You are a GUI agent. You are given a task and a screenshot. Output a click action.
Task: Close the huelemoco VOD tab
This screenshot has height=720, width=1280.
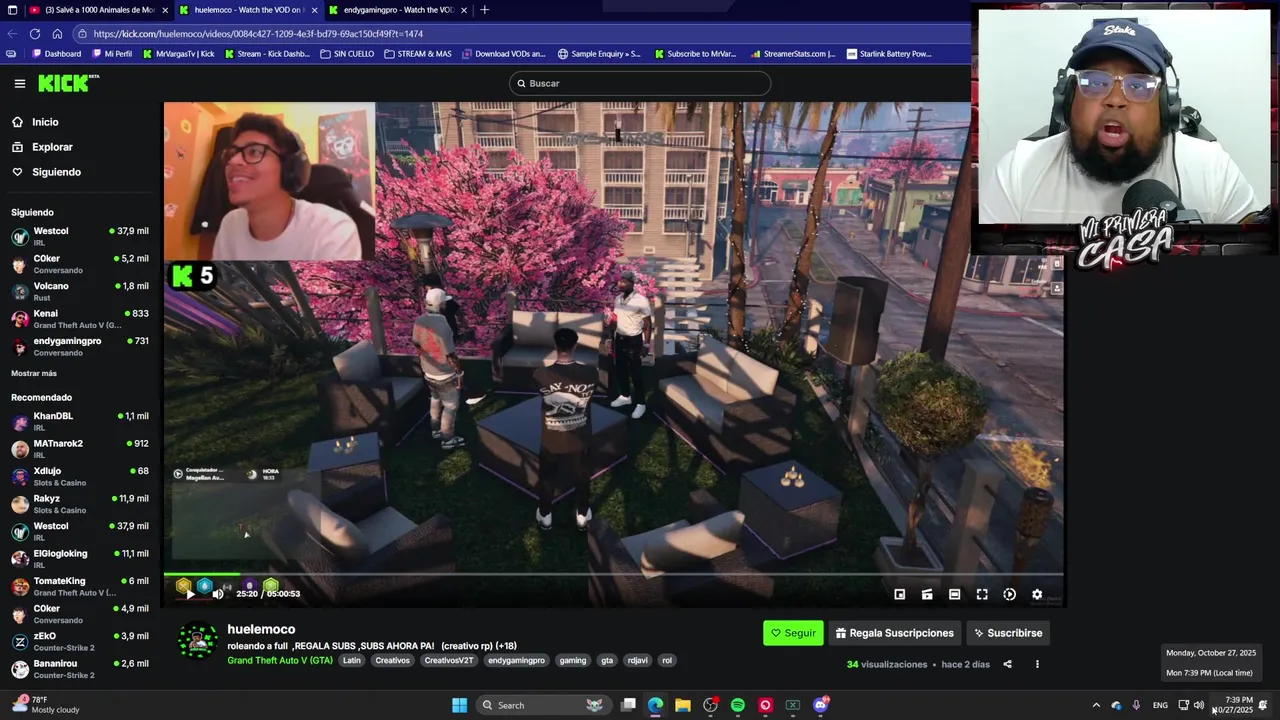coord(314,10)
